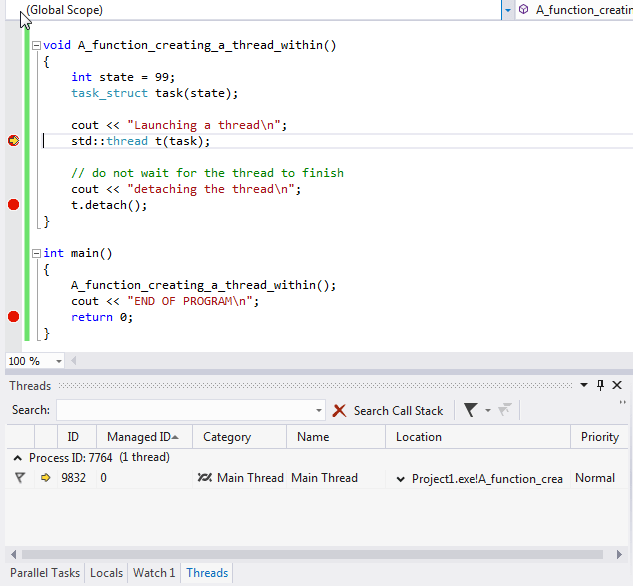
Task: Collapse the Process ID: 7764 group
Action: coord(17,458)
